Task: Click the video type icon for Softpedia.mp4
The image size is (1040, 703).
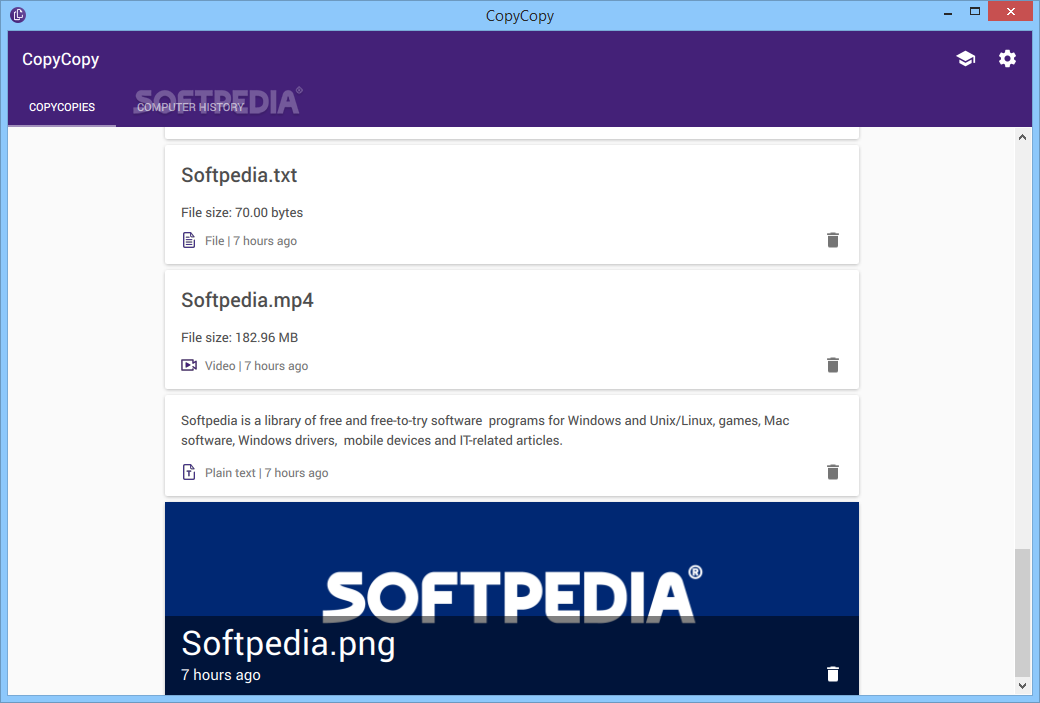Action: click(x=189, y=365)
